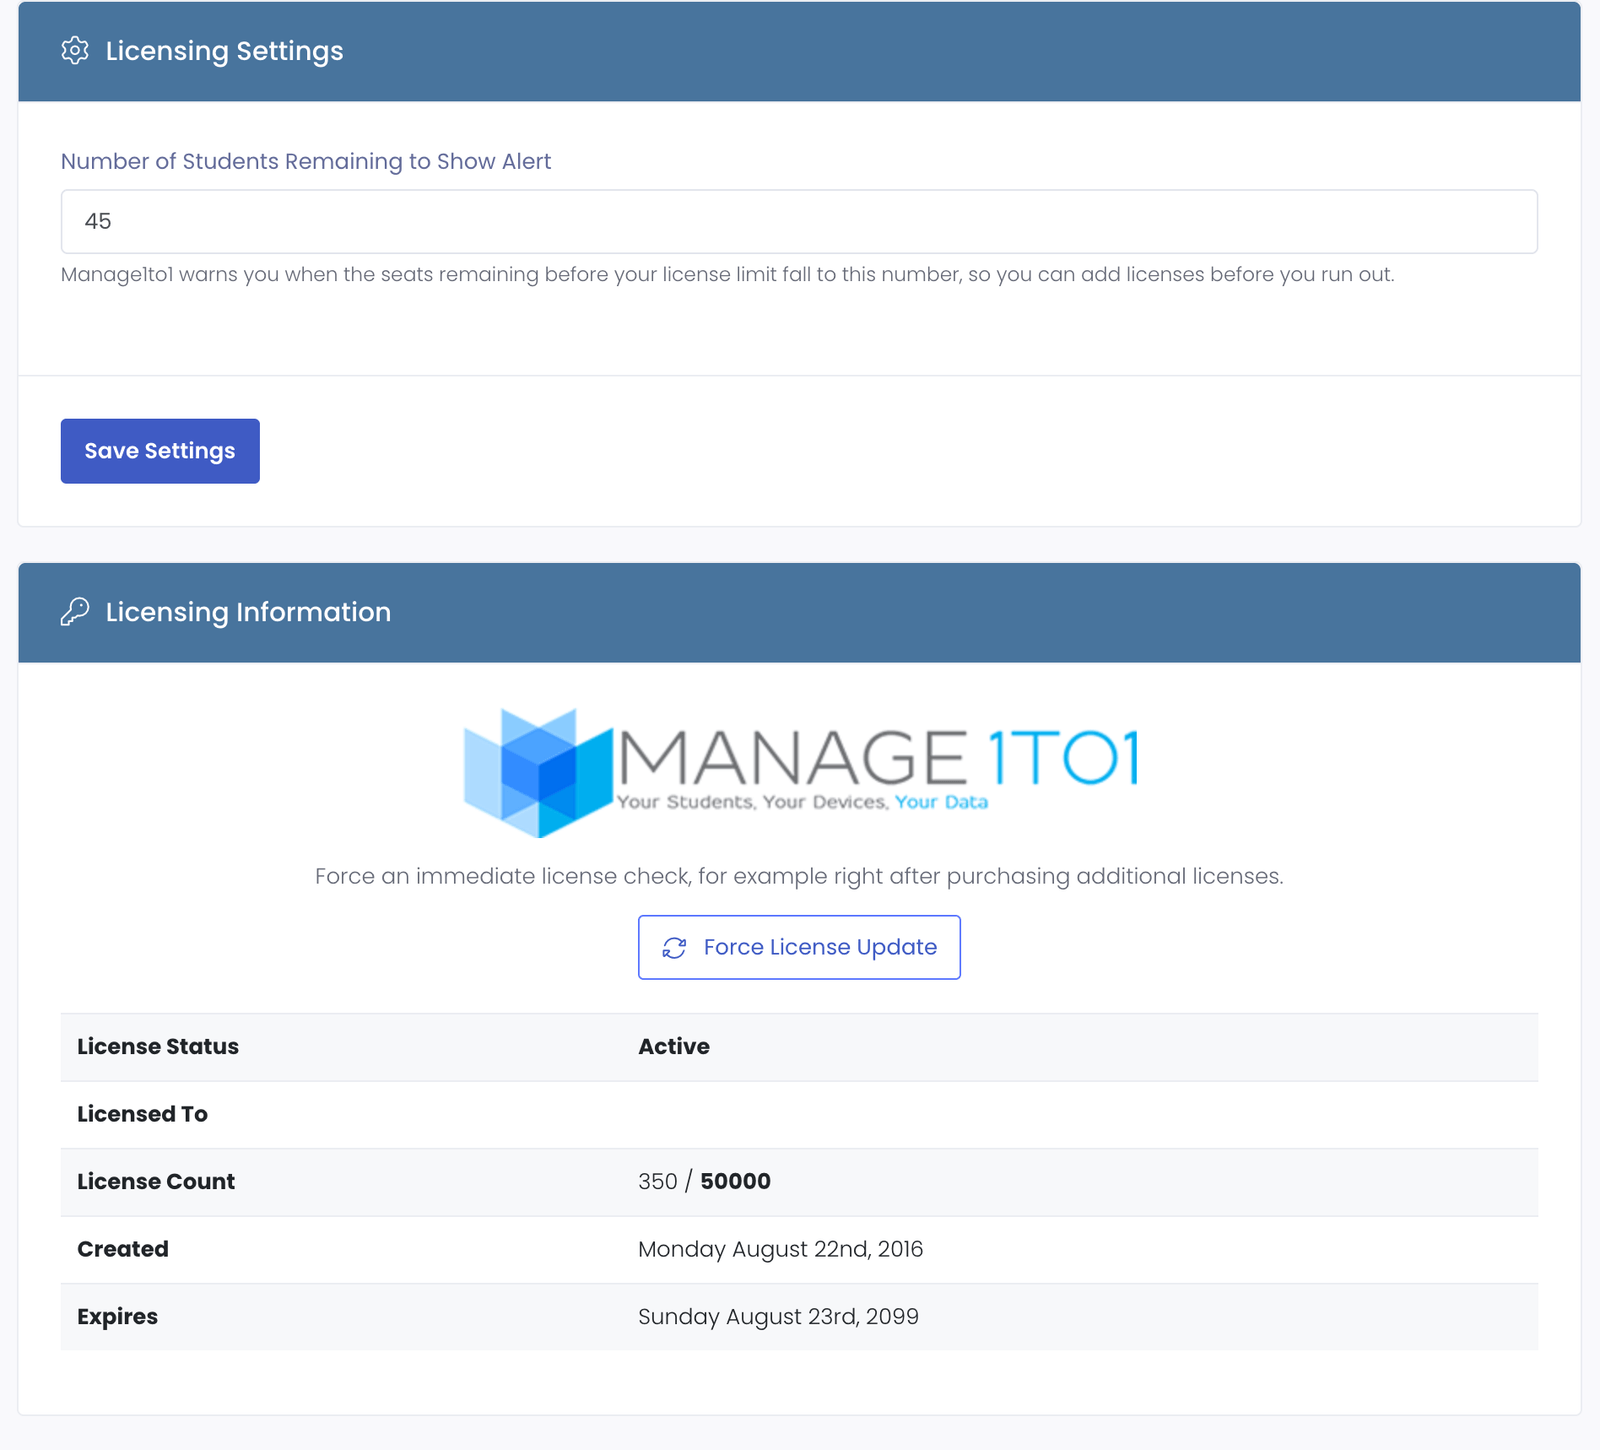The width and height of the screenshot is (1600, 1450).
Task: Click the Number of Students Remaining label
Action: 306,161
